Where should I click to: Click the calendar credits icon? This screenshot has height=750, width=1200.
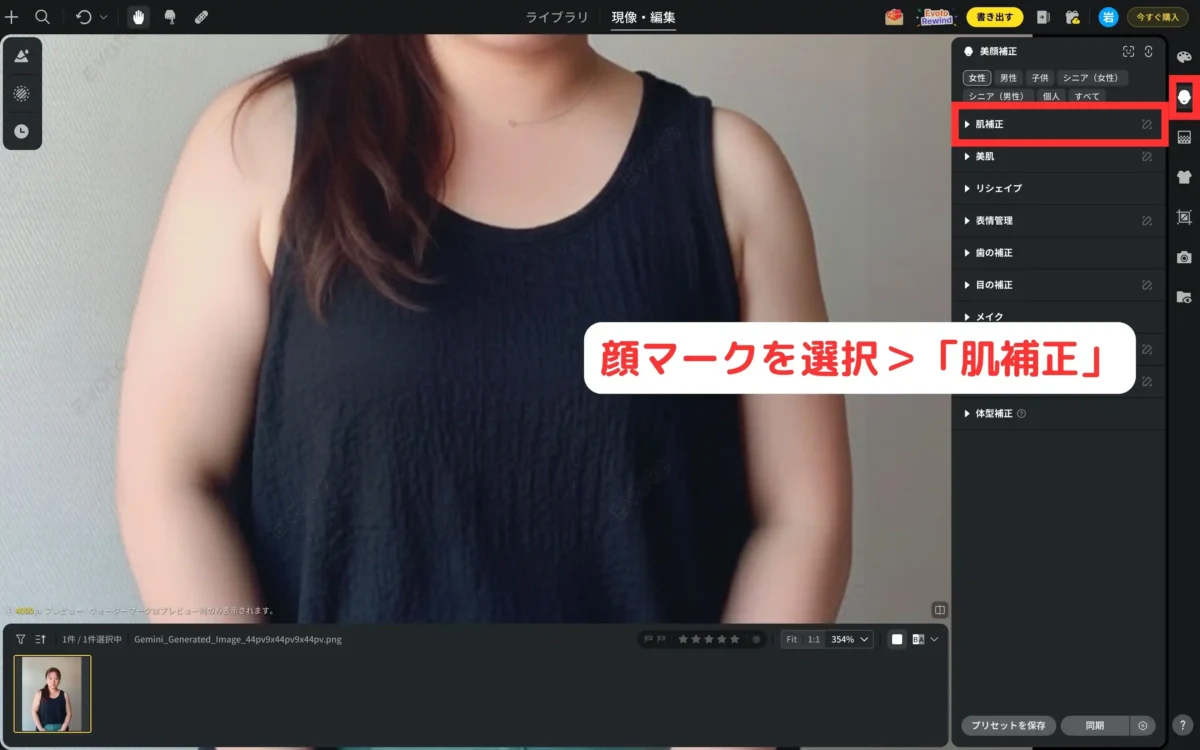point(1073,17)
